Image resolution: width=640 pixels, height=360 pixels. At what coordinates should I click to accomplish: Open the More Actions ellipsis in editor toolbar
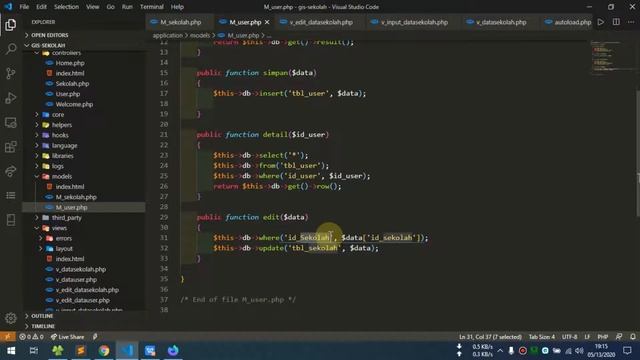coord(631,22)
